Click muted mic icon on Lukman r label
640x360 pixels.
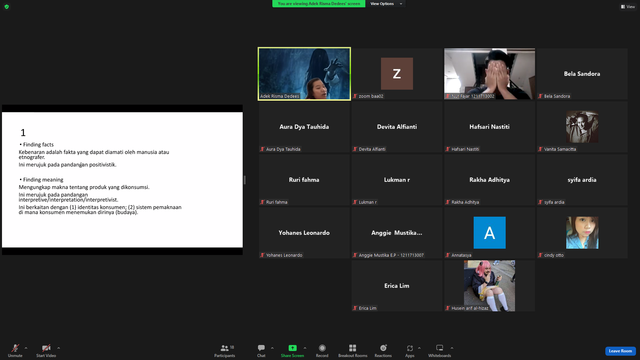(x=355, y=202)
